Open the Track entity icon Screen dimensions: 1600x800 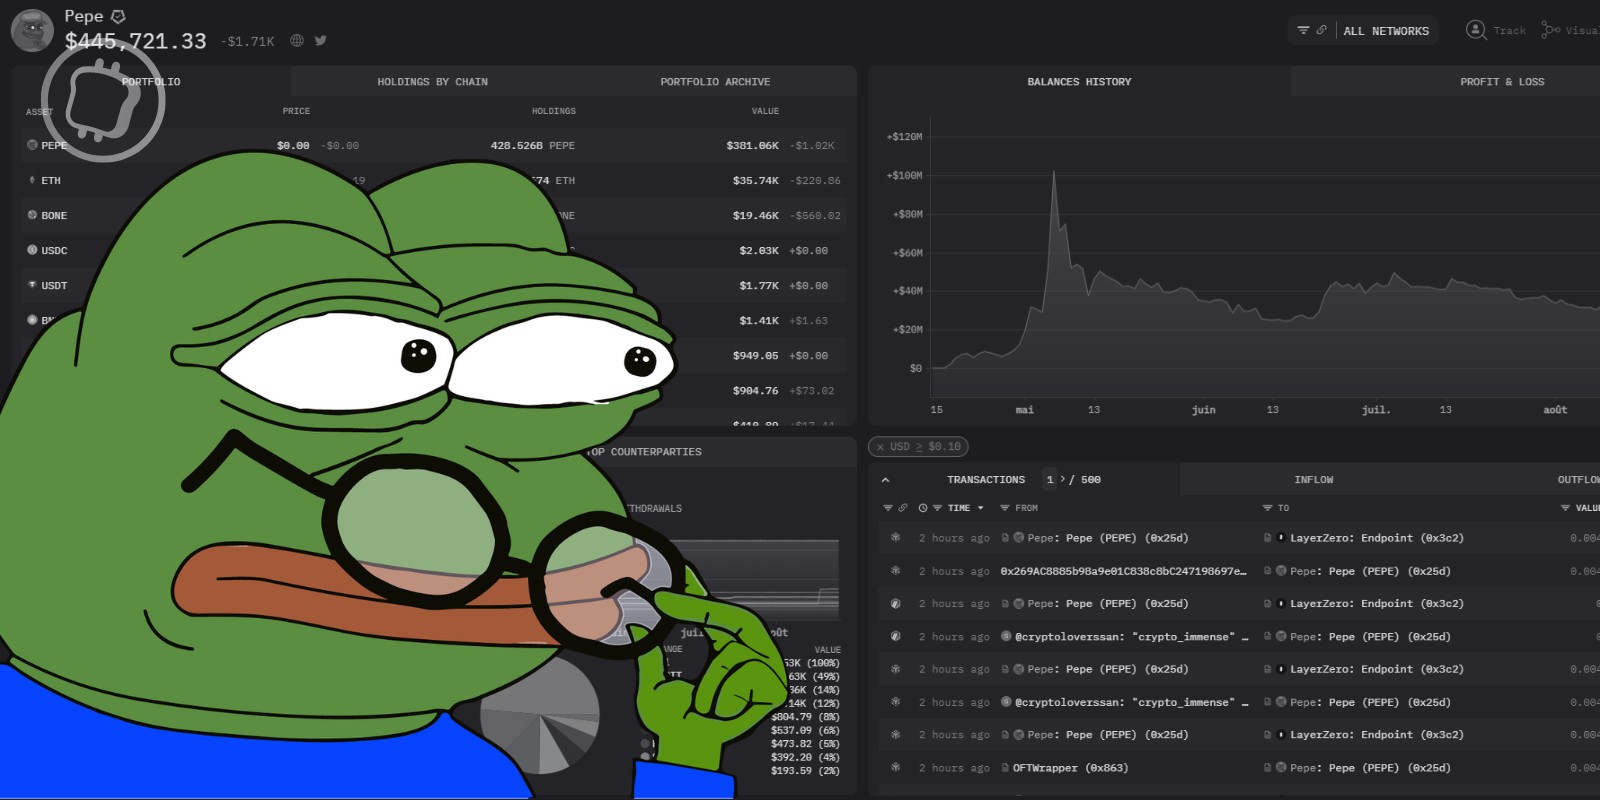1476,30
